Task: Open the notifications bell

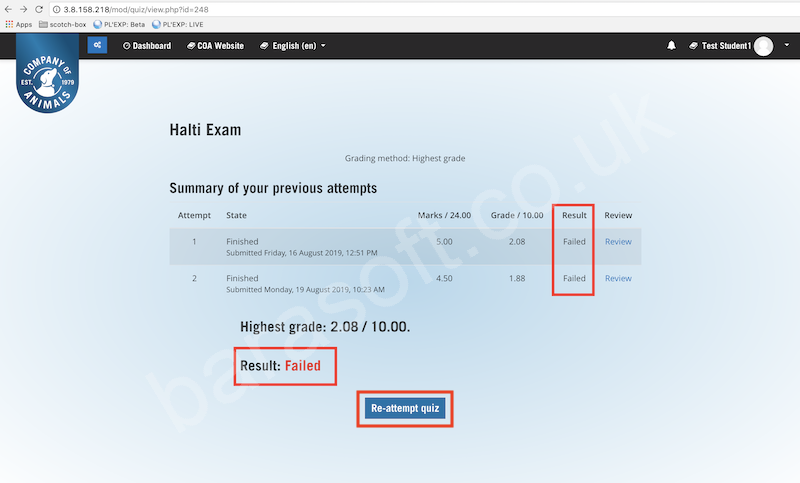Action: pyautogui.click(x=671, y=45)
